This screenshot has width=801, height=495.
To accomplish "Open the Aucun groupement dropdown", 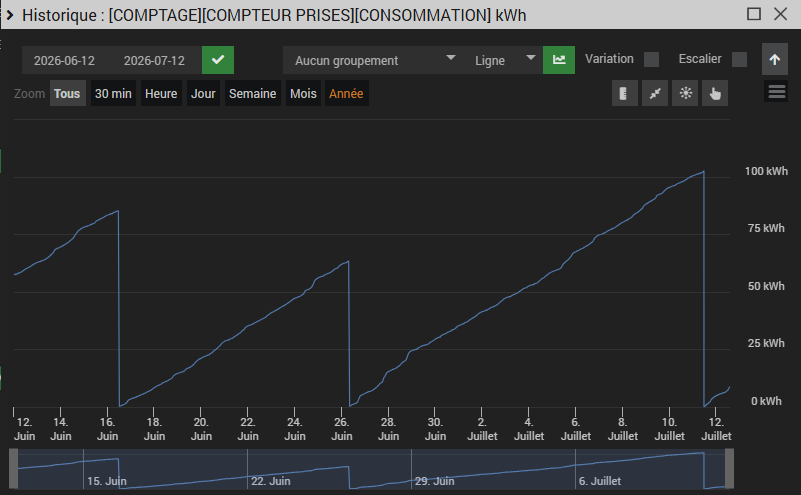I will [374, 60].
